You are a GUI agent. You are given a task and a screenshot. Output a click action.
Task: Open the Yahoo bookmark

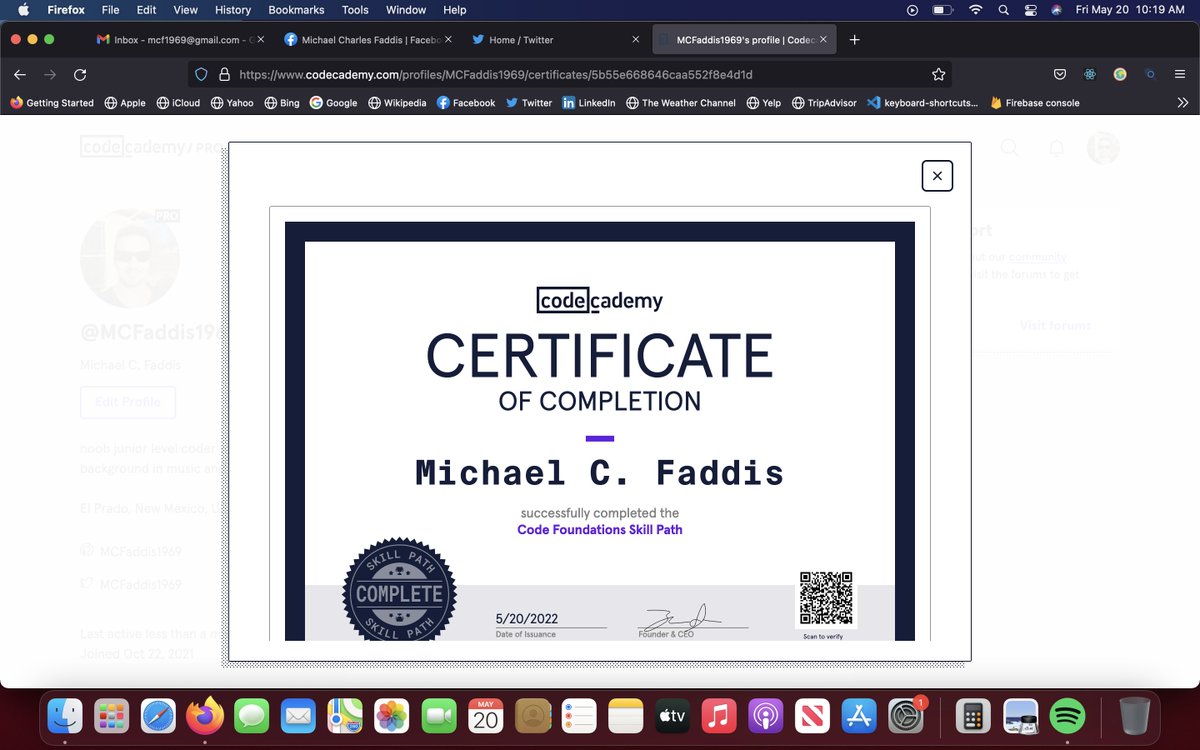(231, 102)
